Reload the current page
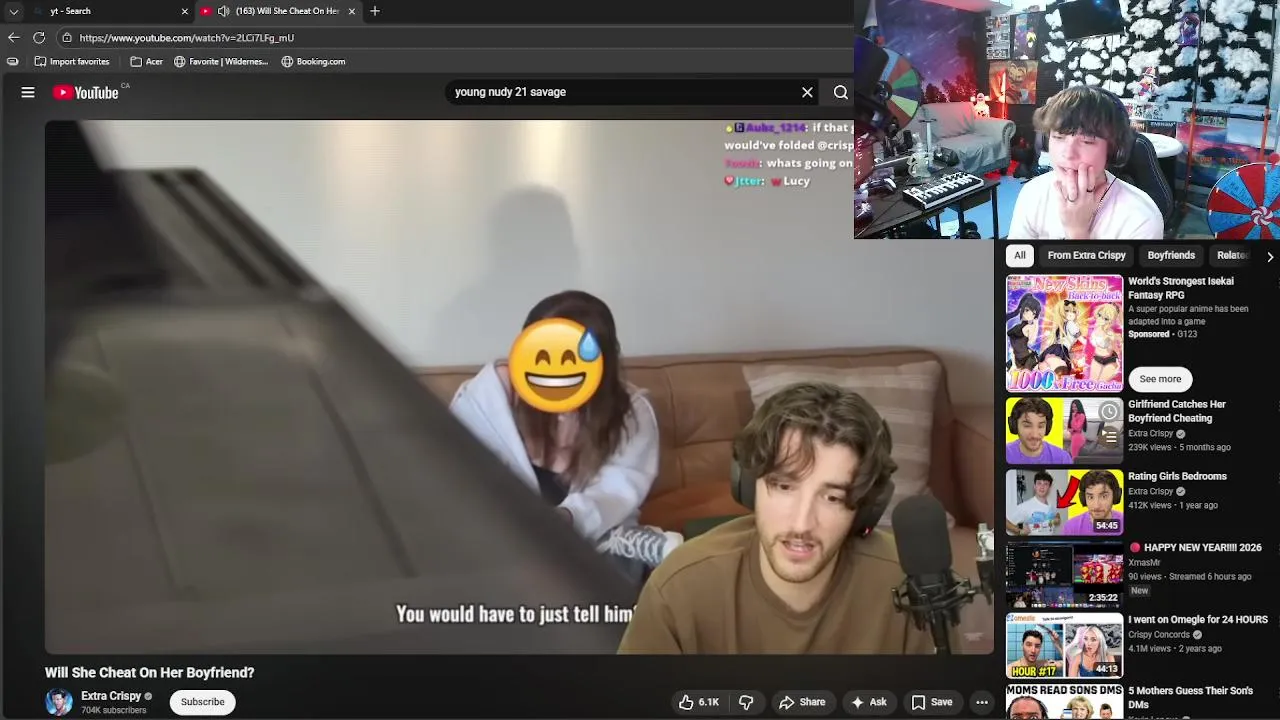Screen dimensions: 1280x720 [x=39, y=38]
